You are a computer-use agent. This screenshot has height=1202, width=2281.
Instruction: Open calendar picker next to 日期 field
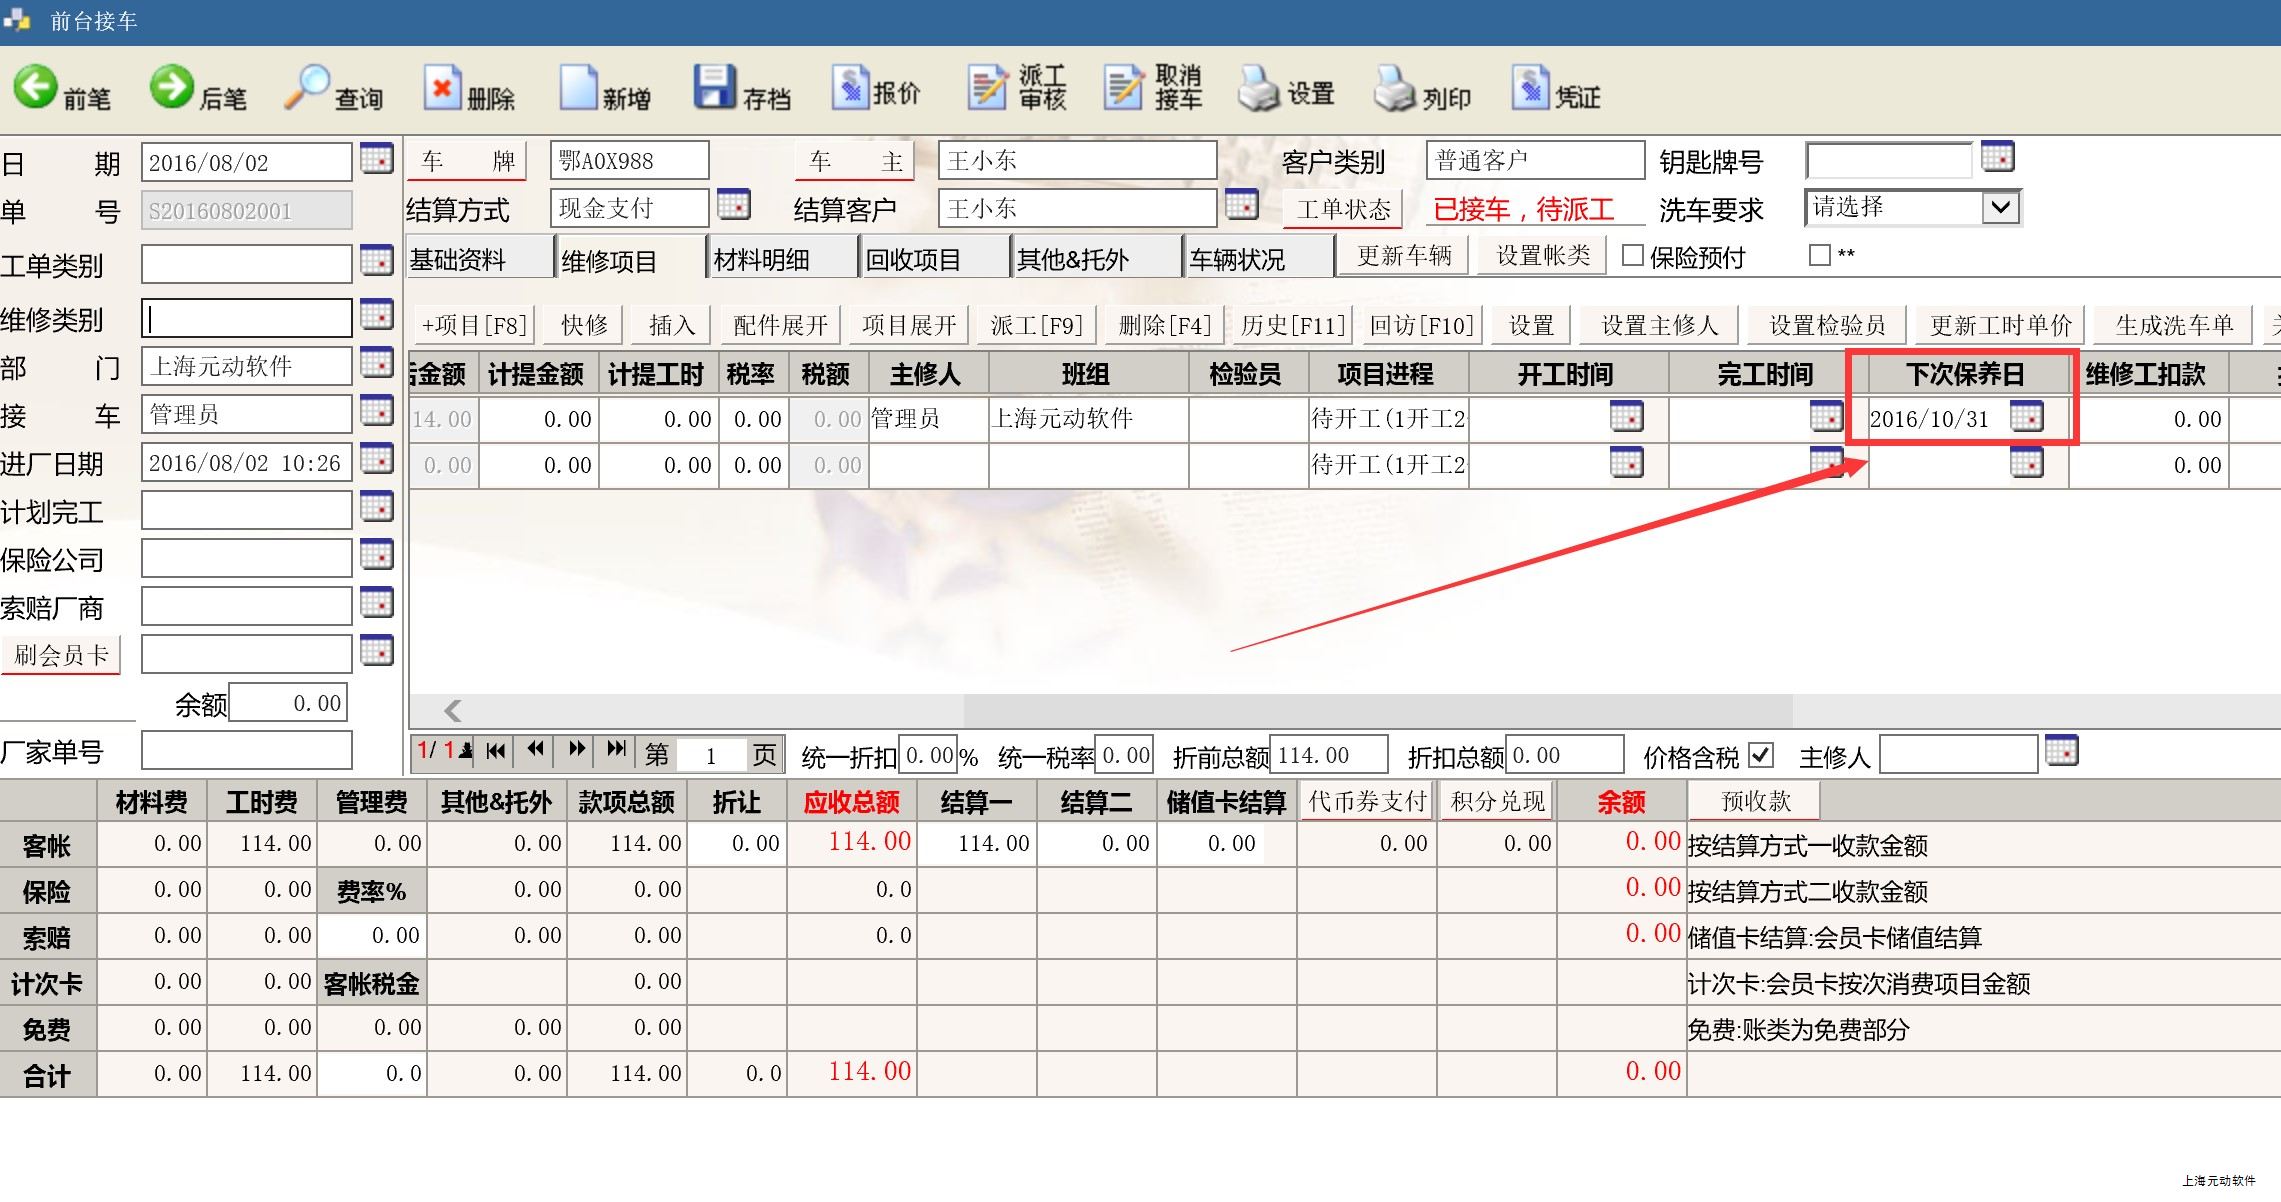[x=377, y=159]
